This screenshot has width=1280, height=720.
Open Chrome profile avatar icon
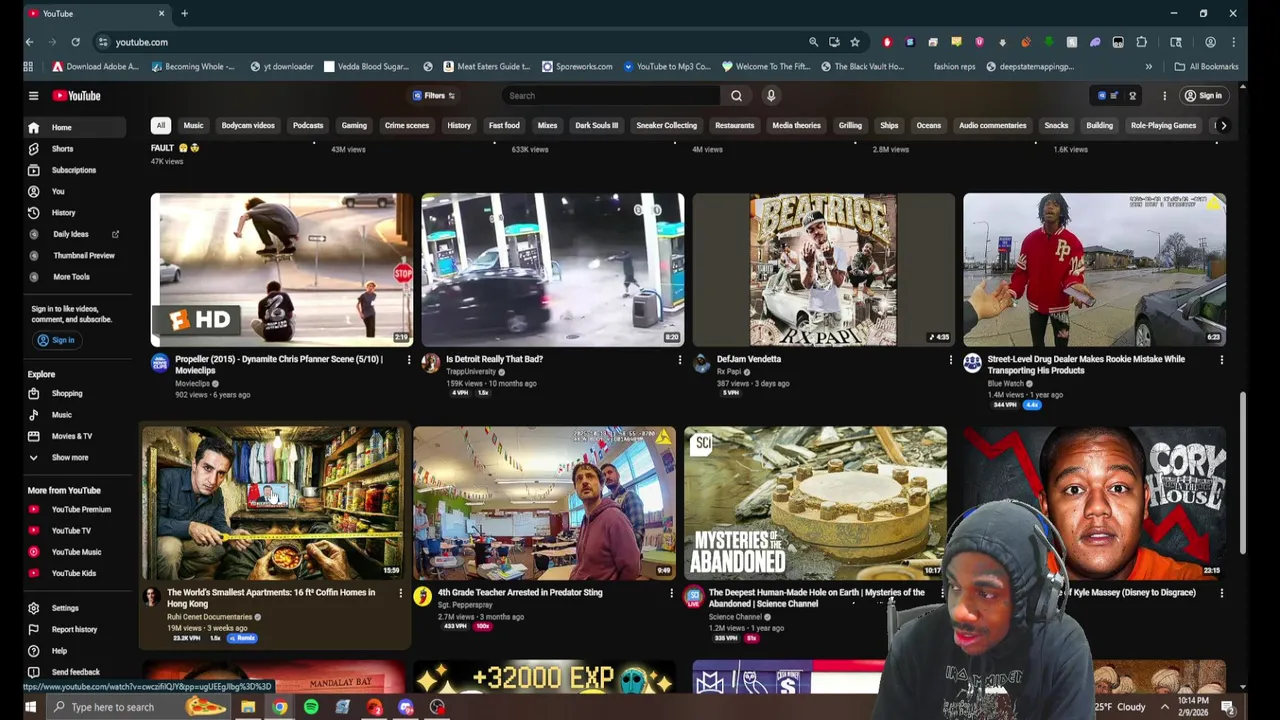tap(1210, 42)
